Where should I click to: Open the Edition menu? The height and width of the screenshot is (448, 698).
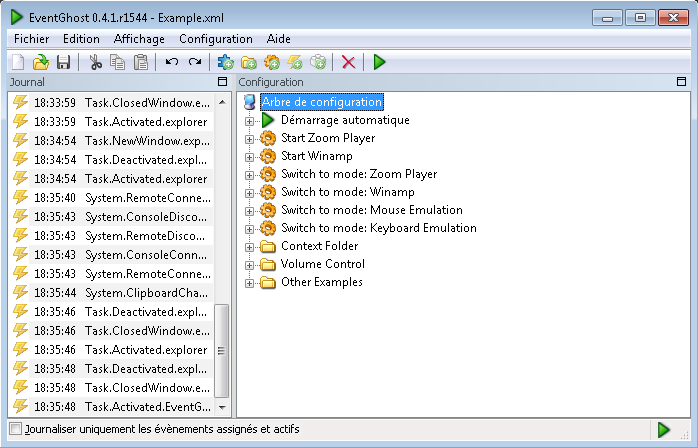[81, 39]
